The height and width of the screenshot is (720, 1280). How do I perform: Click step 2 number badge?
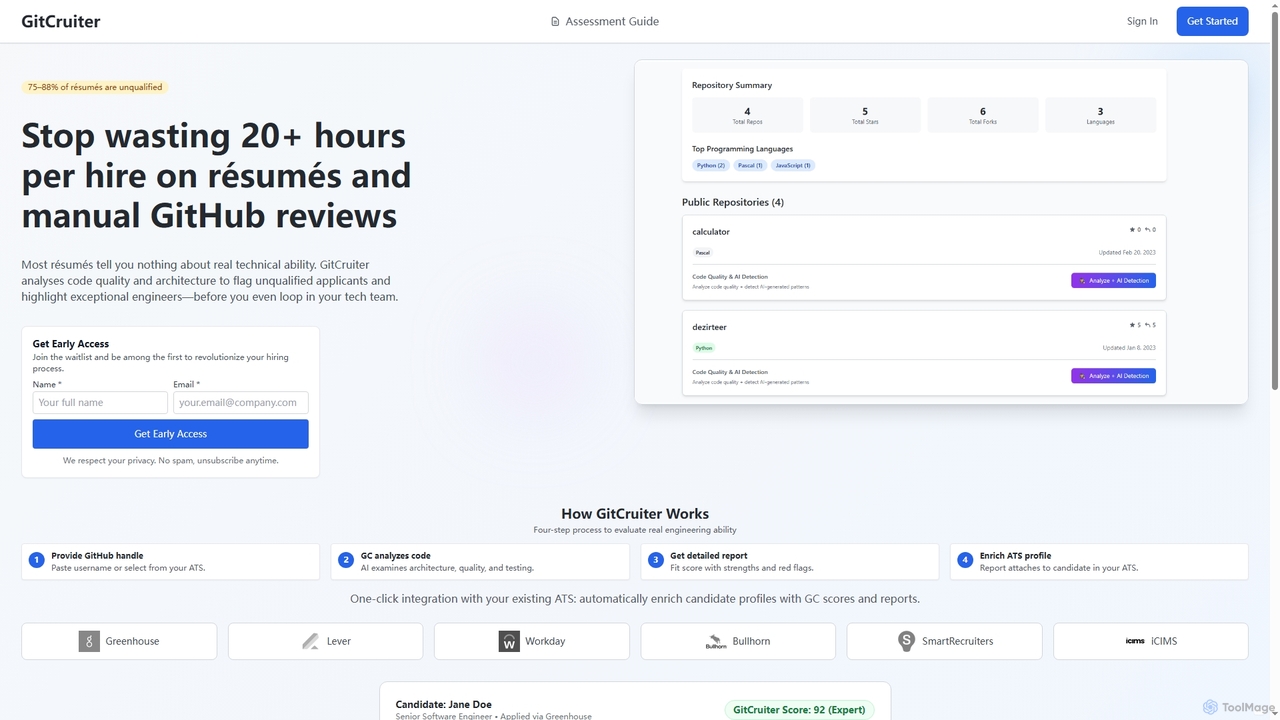[346, 560]
